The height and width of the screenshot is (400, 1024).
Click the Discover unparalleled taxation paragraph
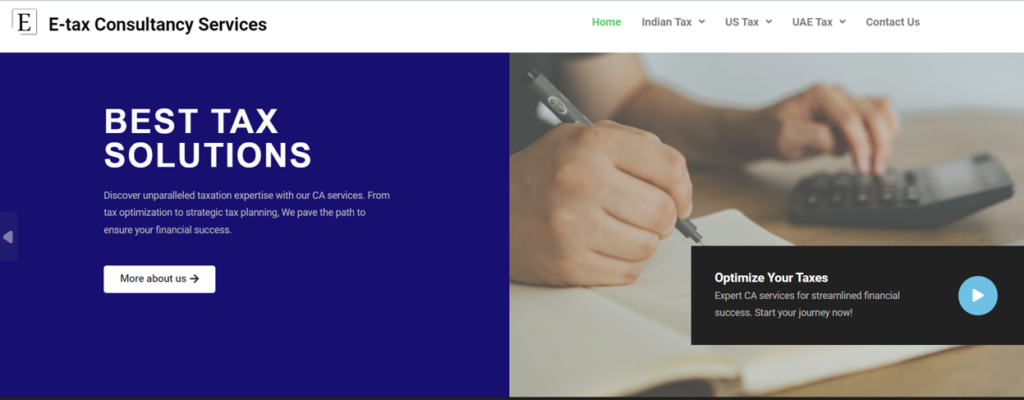[x=247, y=213]
